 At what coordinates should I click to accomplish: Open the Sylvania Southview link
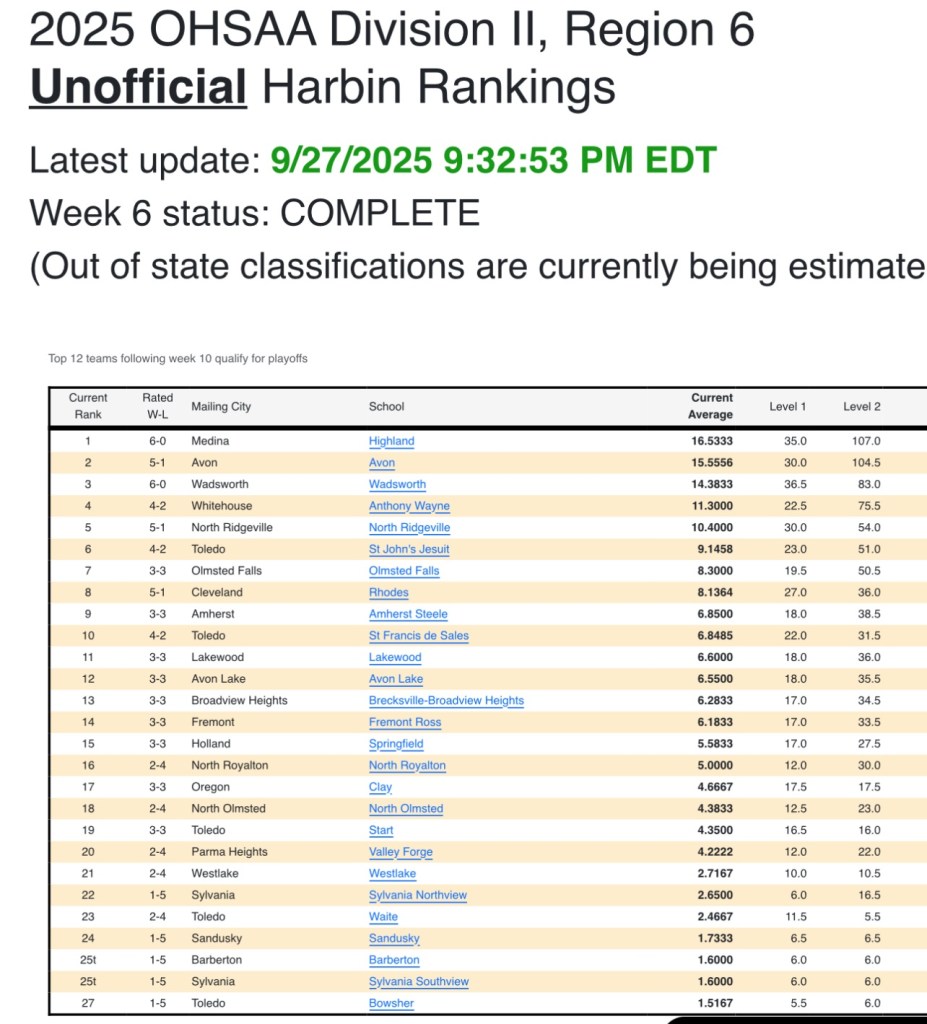pyautogui.click(x=418, y=982)
